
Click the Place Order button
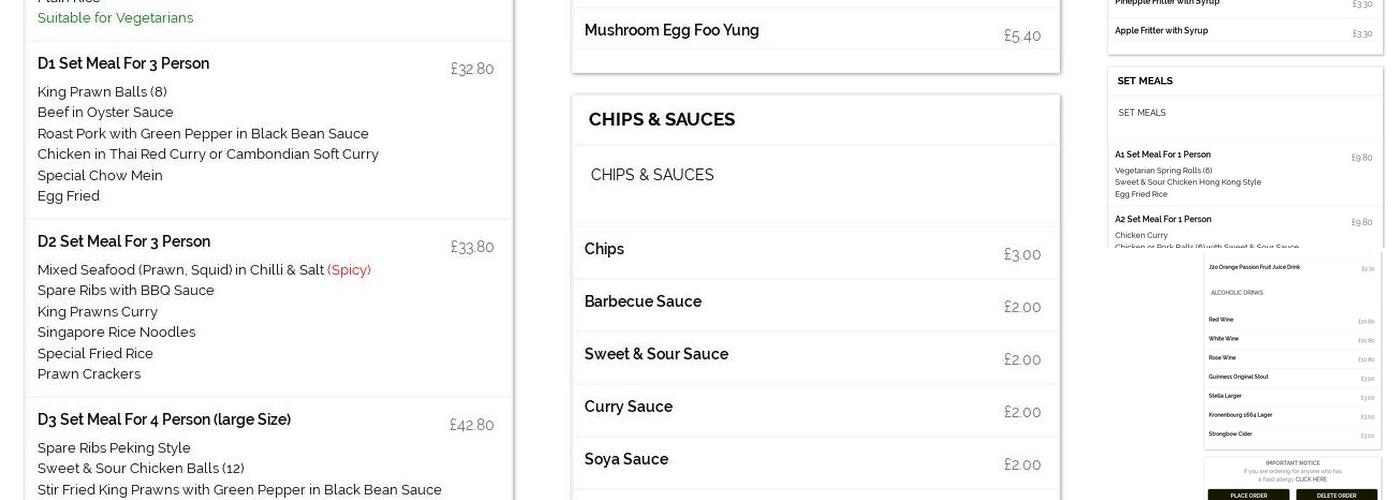(x=1248, y=495)
